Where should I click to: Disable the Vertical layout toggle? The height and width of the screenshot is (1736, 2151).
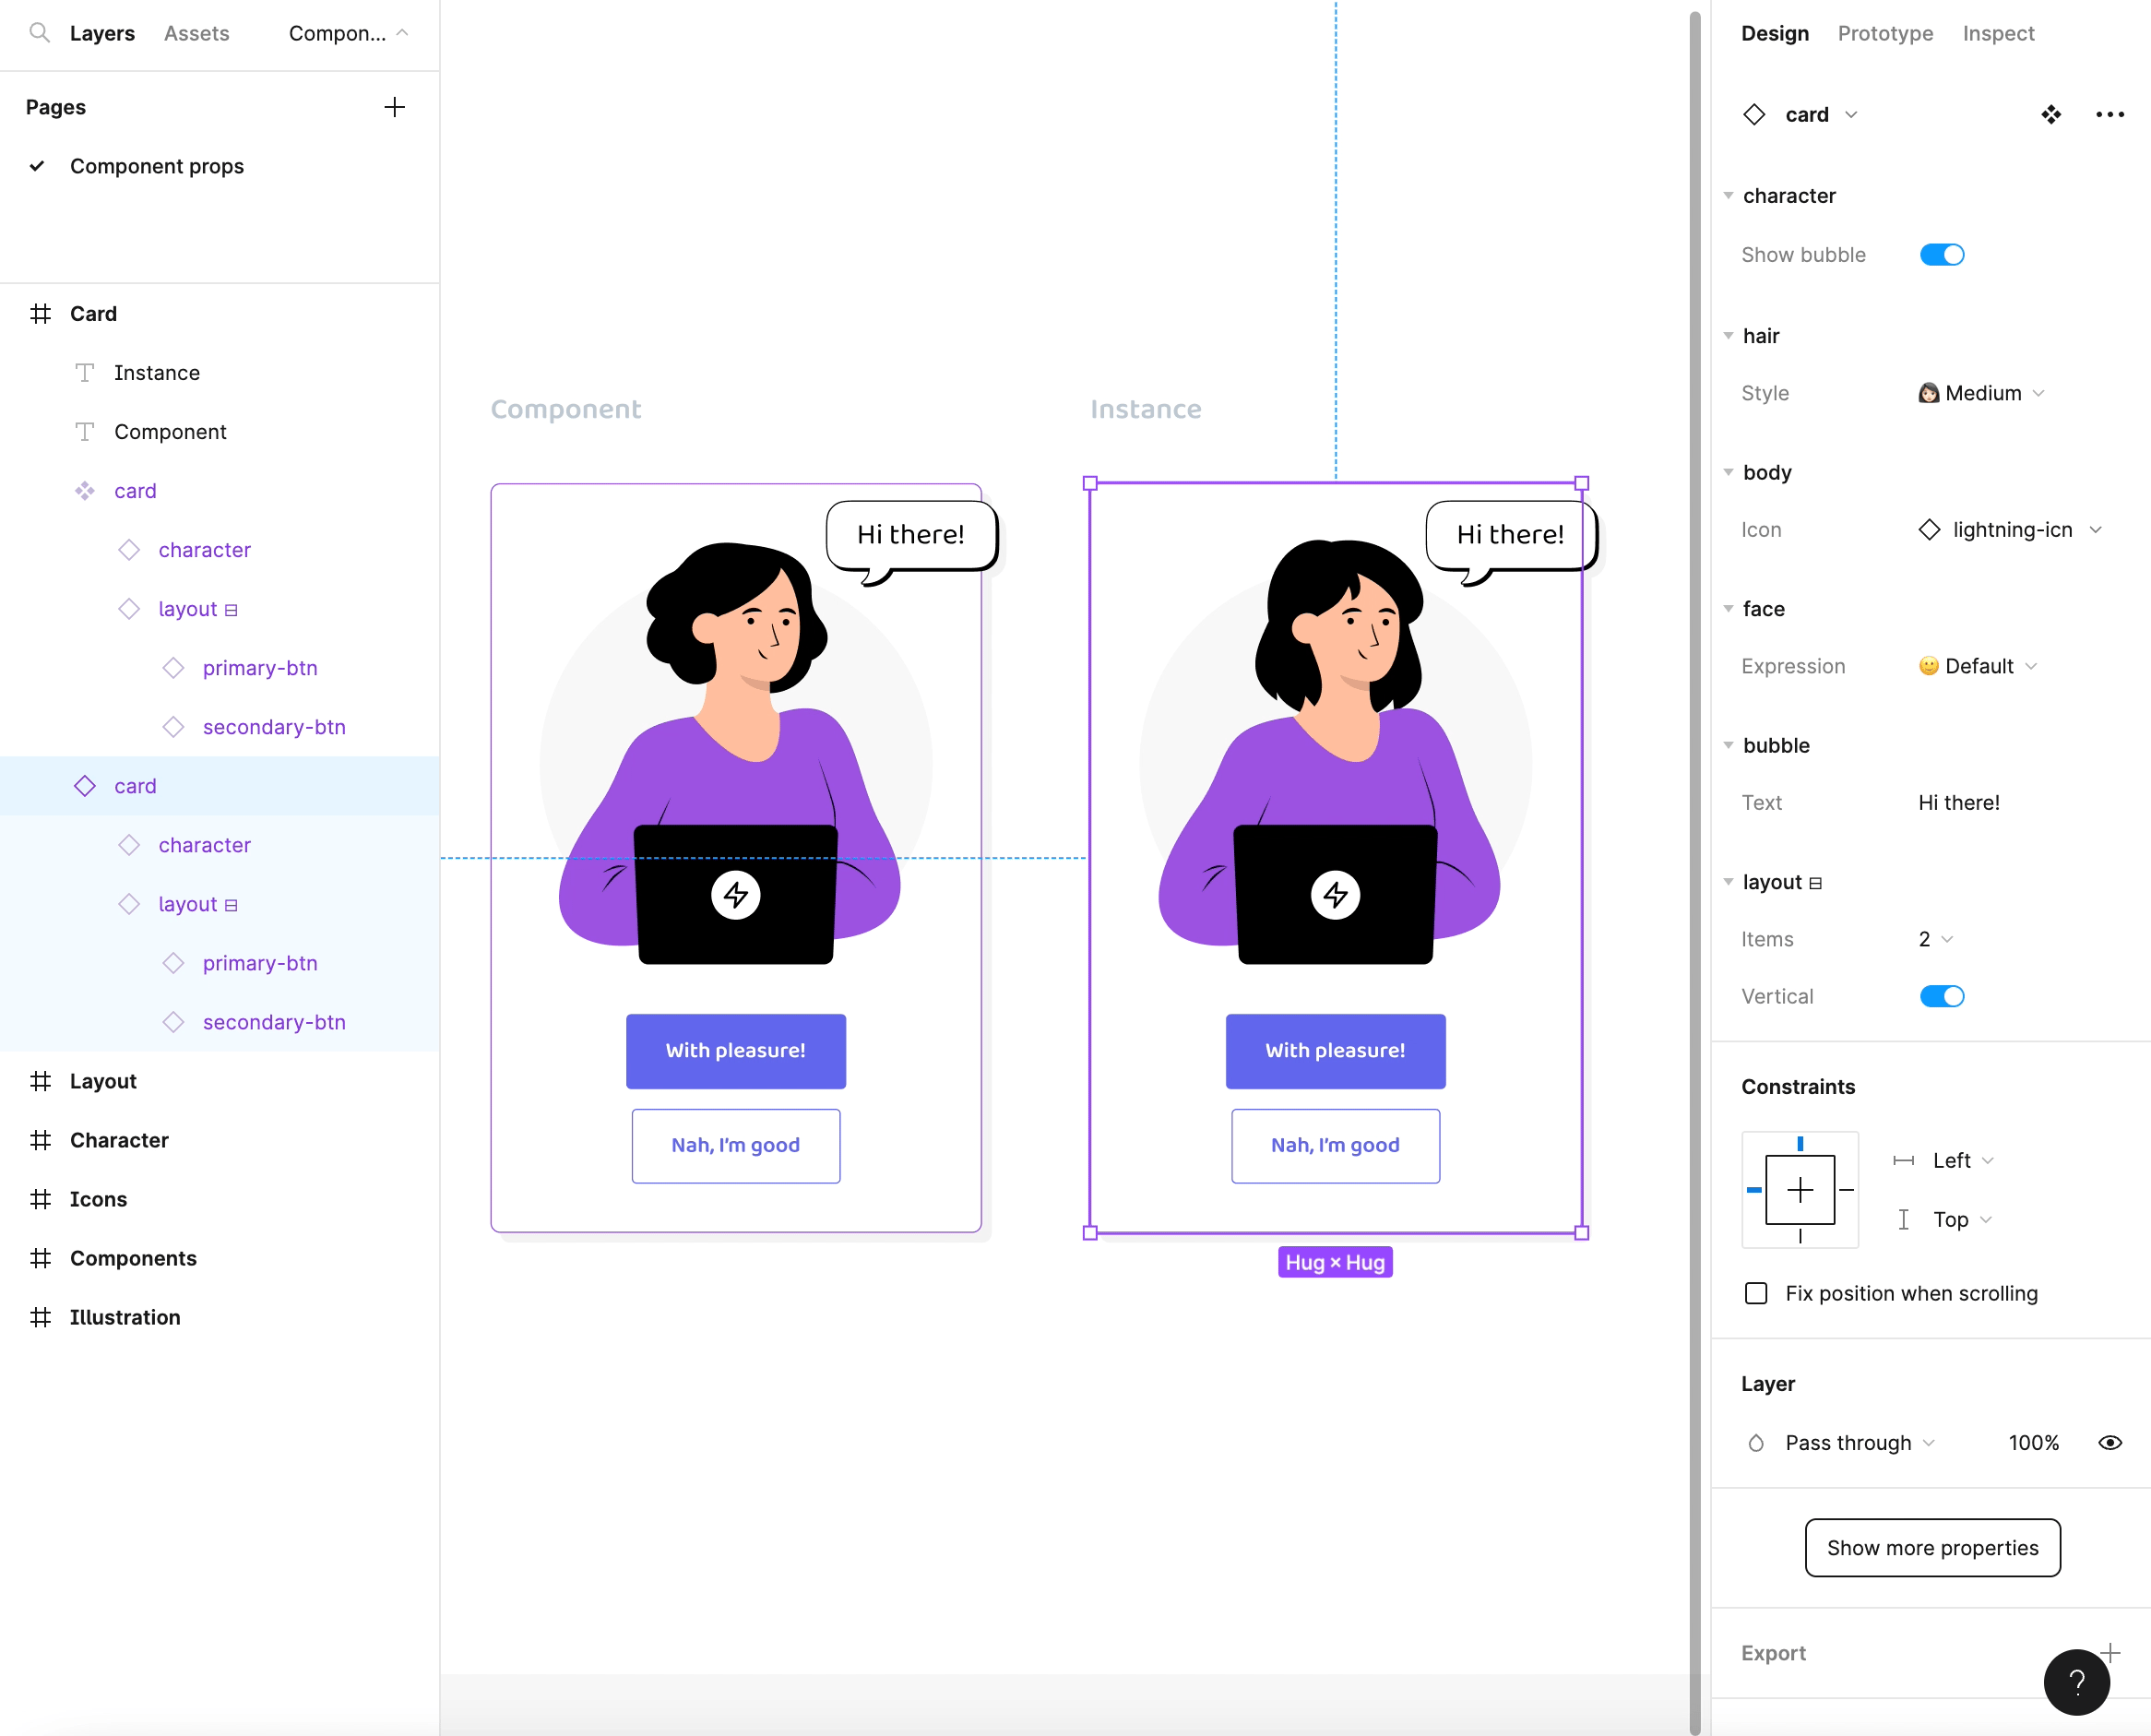tap(1941, 996)
